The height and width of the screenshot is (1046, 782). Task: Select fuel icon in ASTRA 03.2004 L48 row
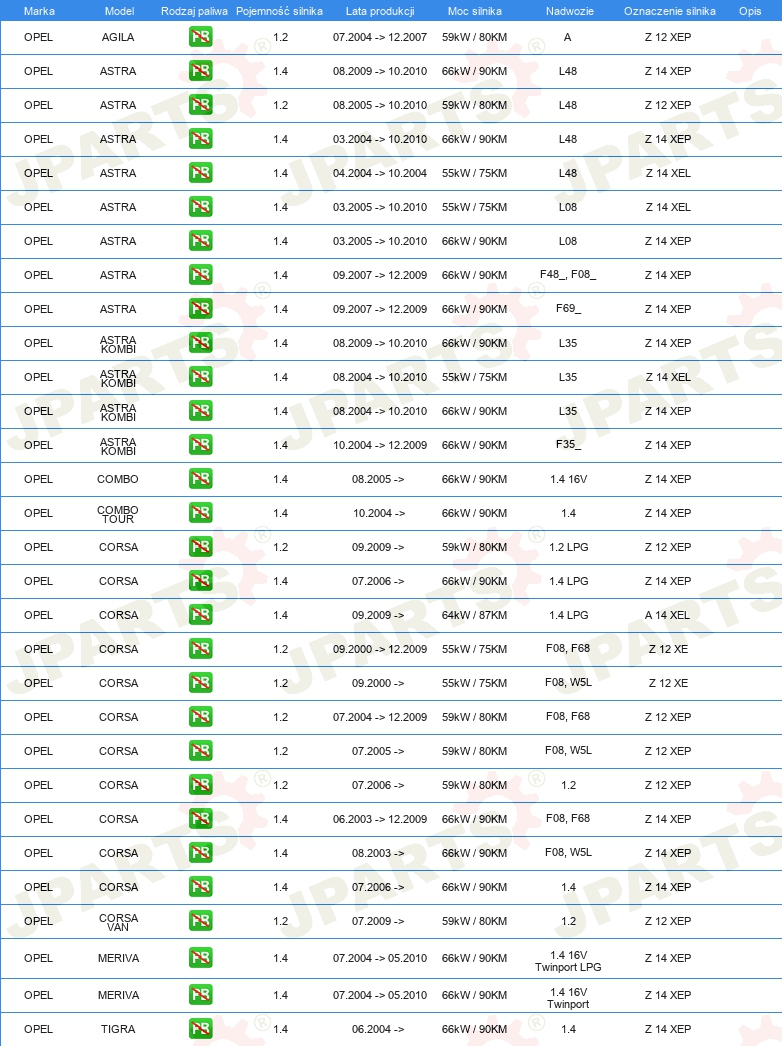pos(200,139)
